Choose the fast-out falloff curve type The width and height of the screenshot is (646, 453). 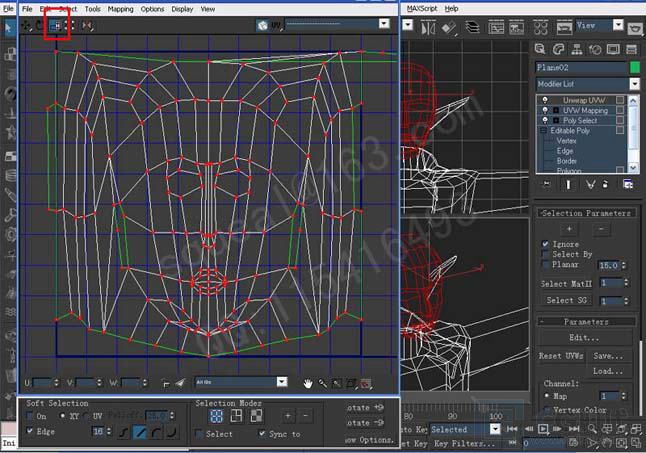click(x=172, y=432)
